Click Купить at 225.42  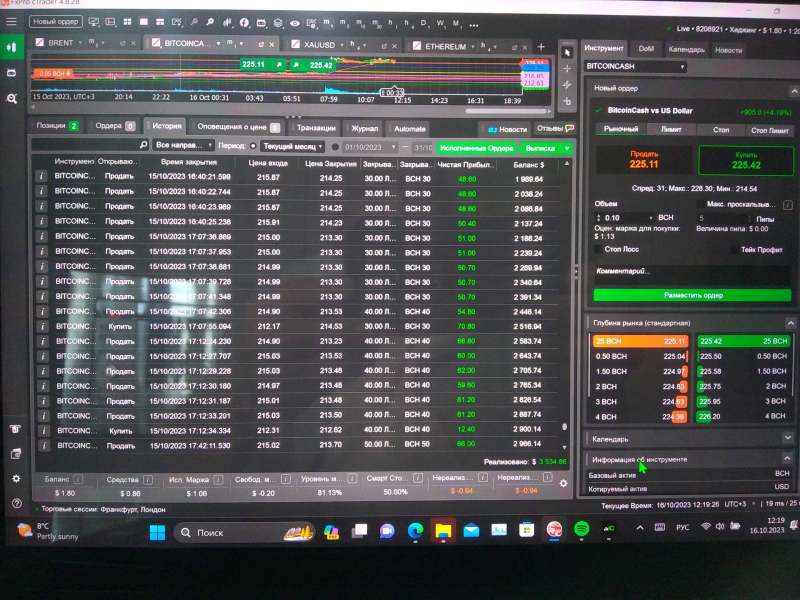[745, 161]
